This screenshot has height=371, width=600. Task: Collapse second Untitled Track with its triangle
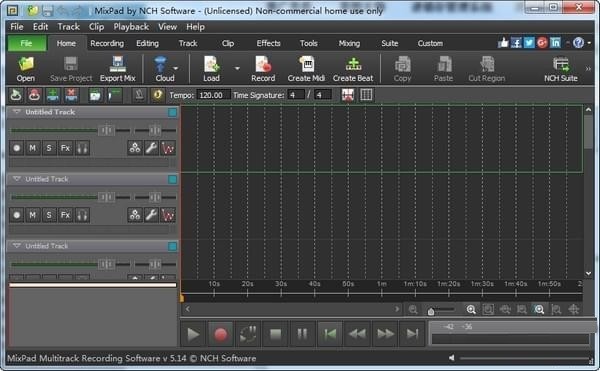pyautogui.click(x=16, y=179)
